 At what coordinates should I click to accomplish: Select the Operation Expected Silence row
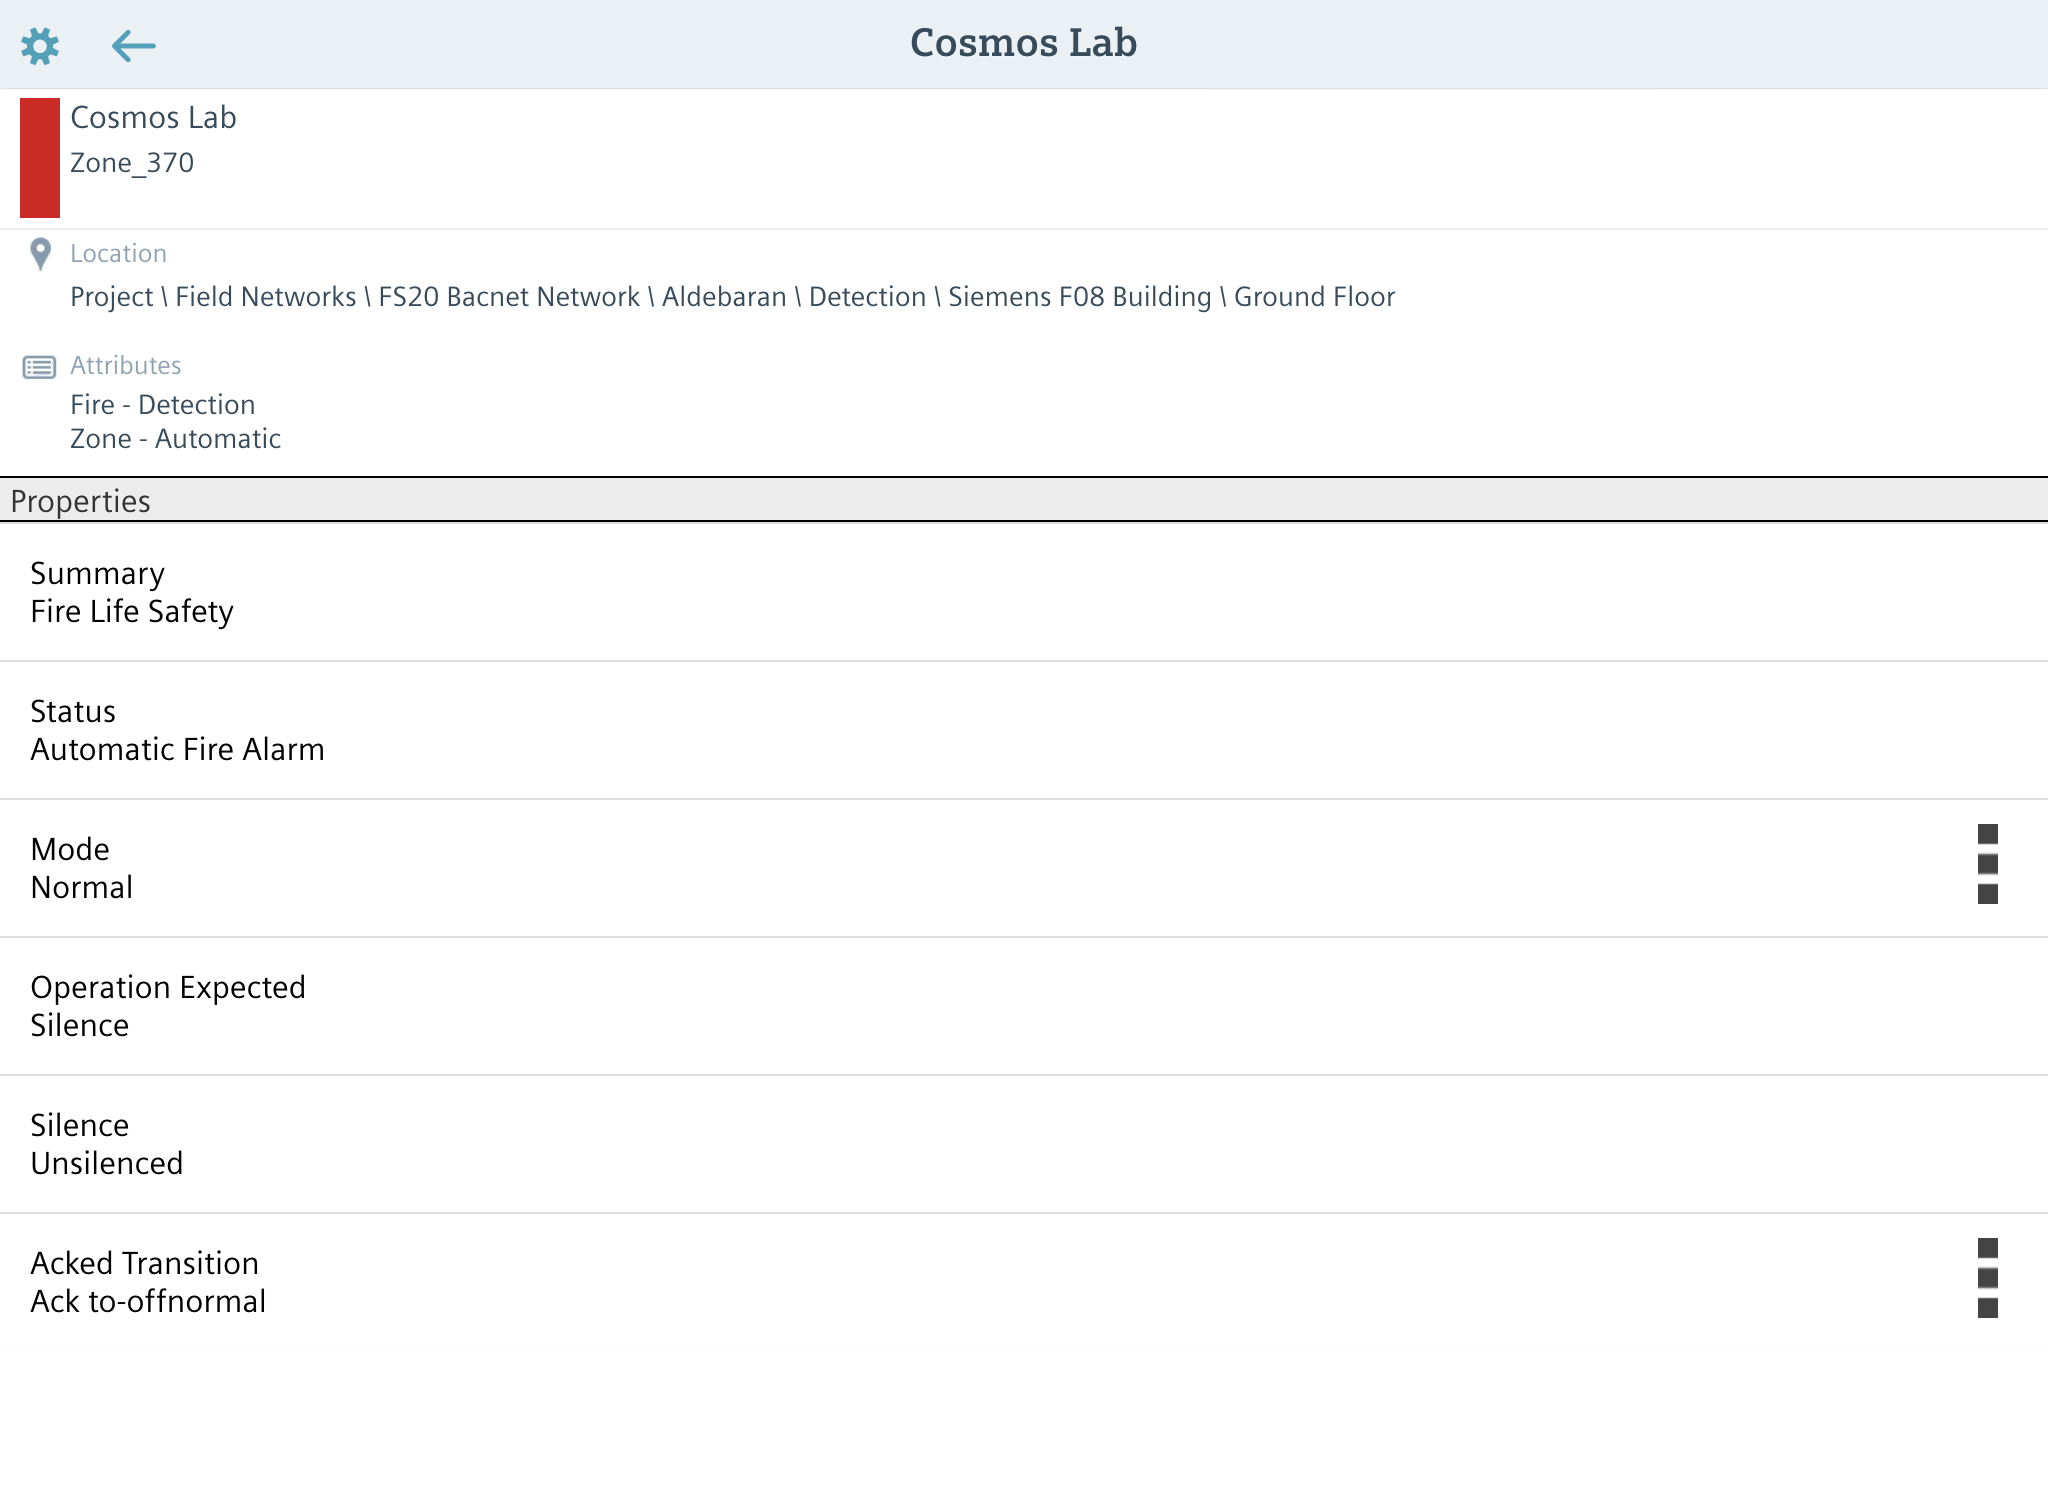168,1006
